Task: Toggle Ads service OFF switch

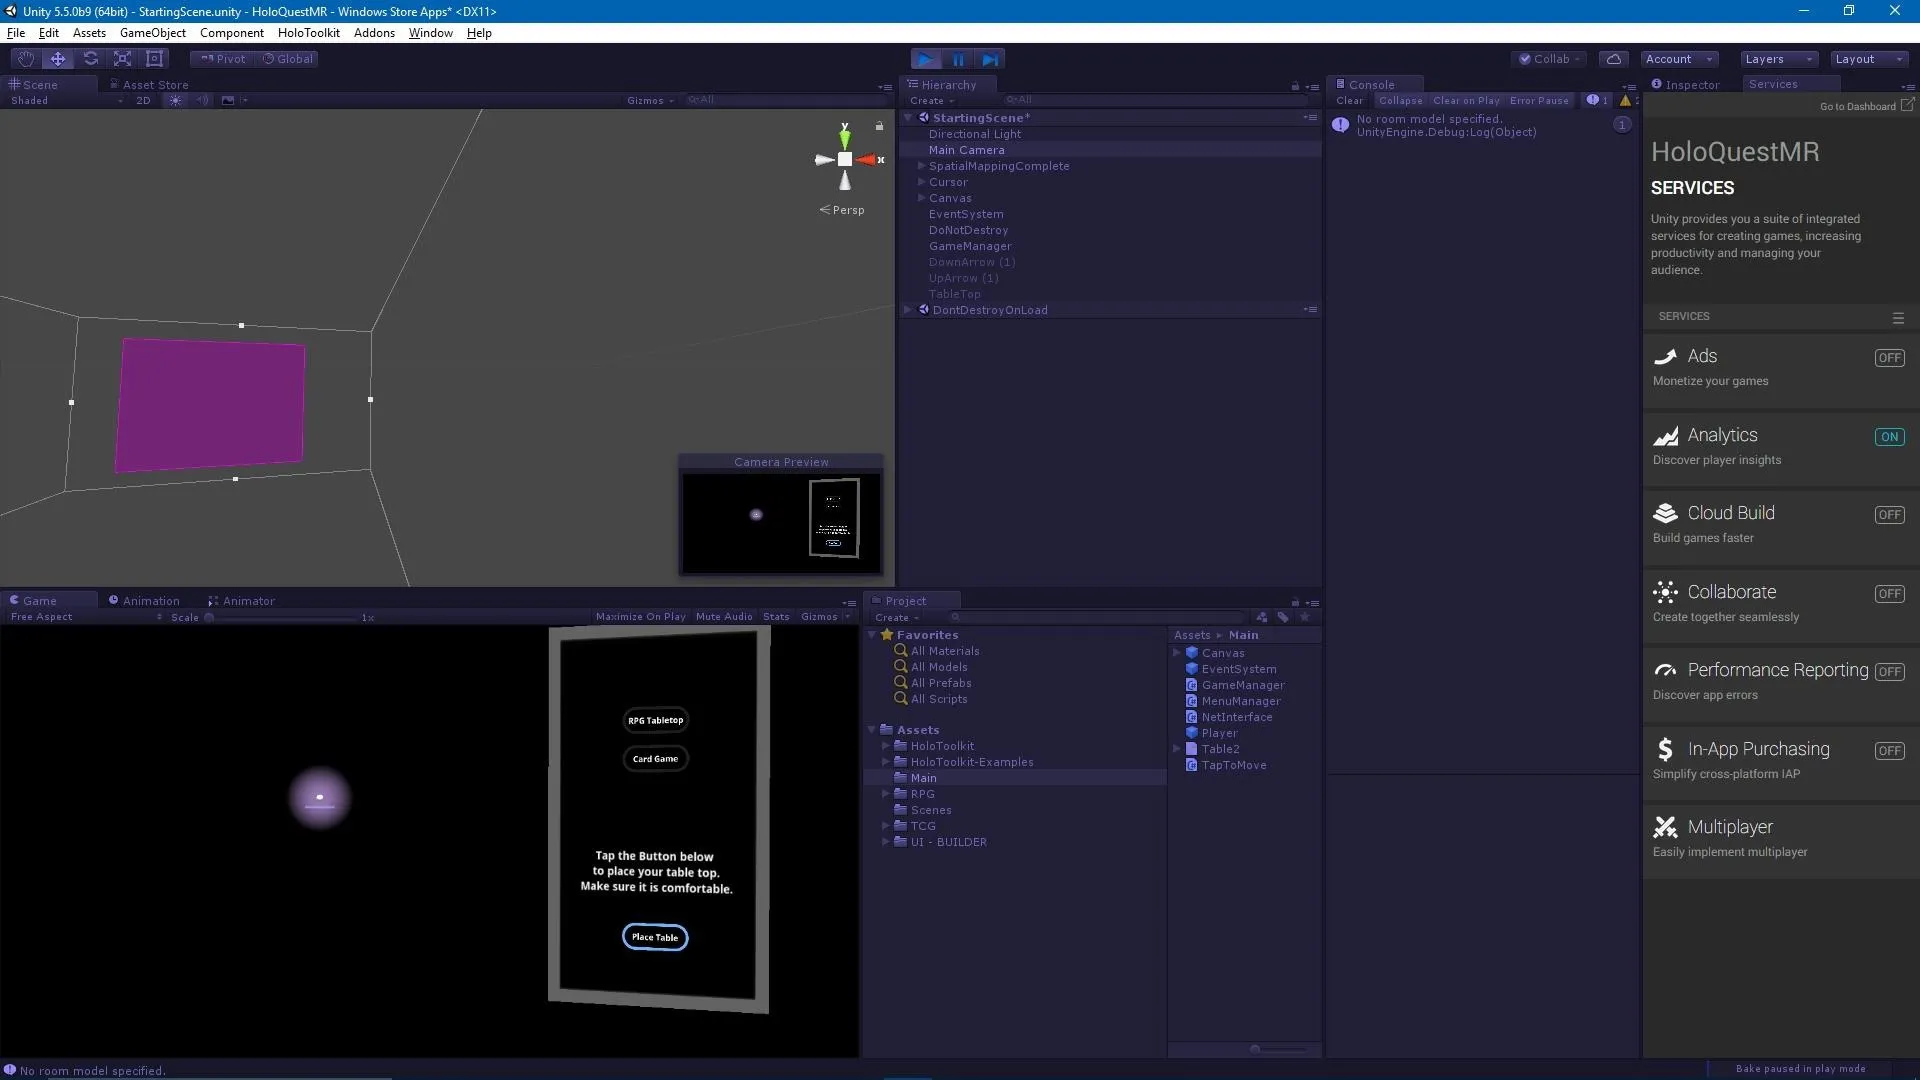Action: tap(1889, 358)
